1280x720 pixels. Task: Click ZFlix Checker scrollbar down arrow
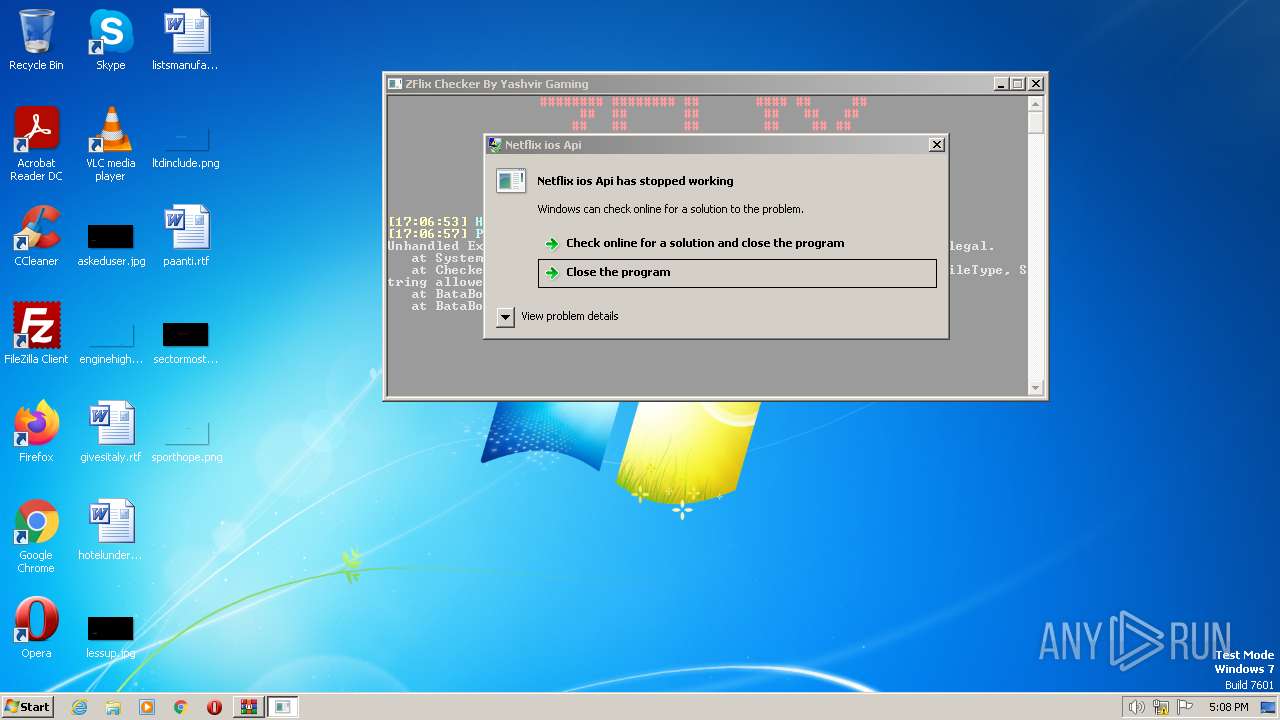click(1036, 388)
